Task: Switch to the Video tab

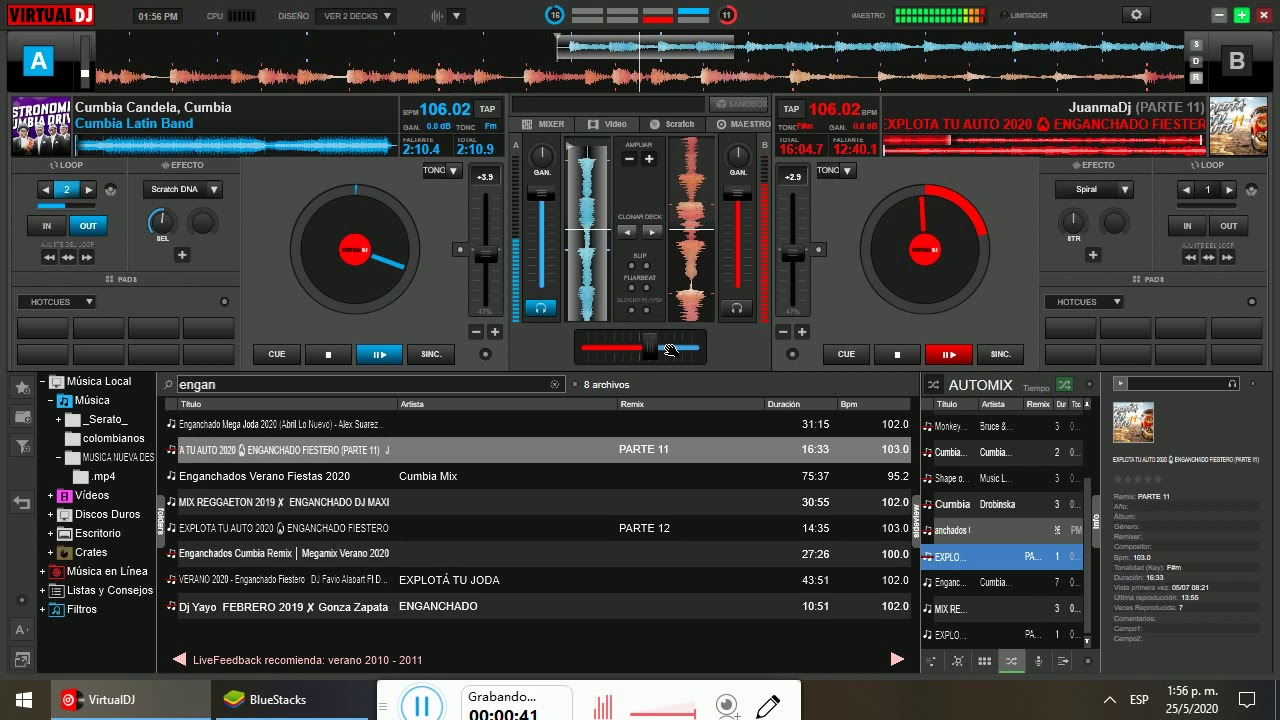Action: click(607, 124)
